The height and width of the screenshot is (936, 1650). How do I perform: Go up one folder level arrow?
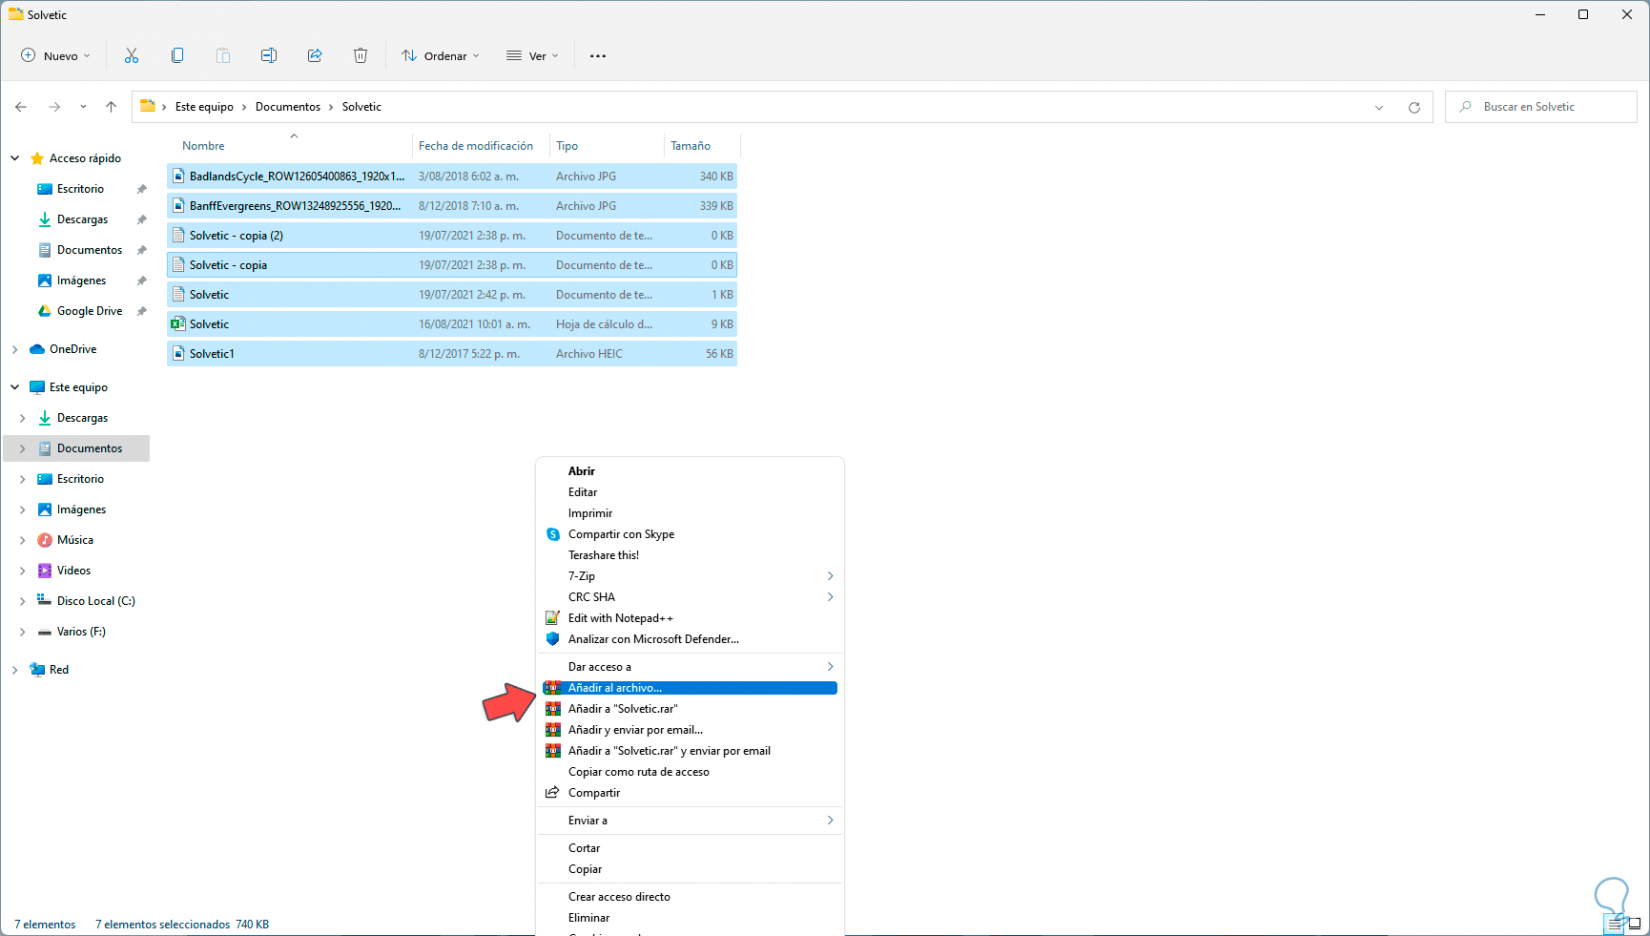point(111,107)
